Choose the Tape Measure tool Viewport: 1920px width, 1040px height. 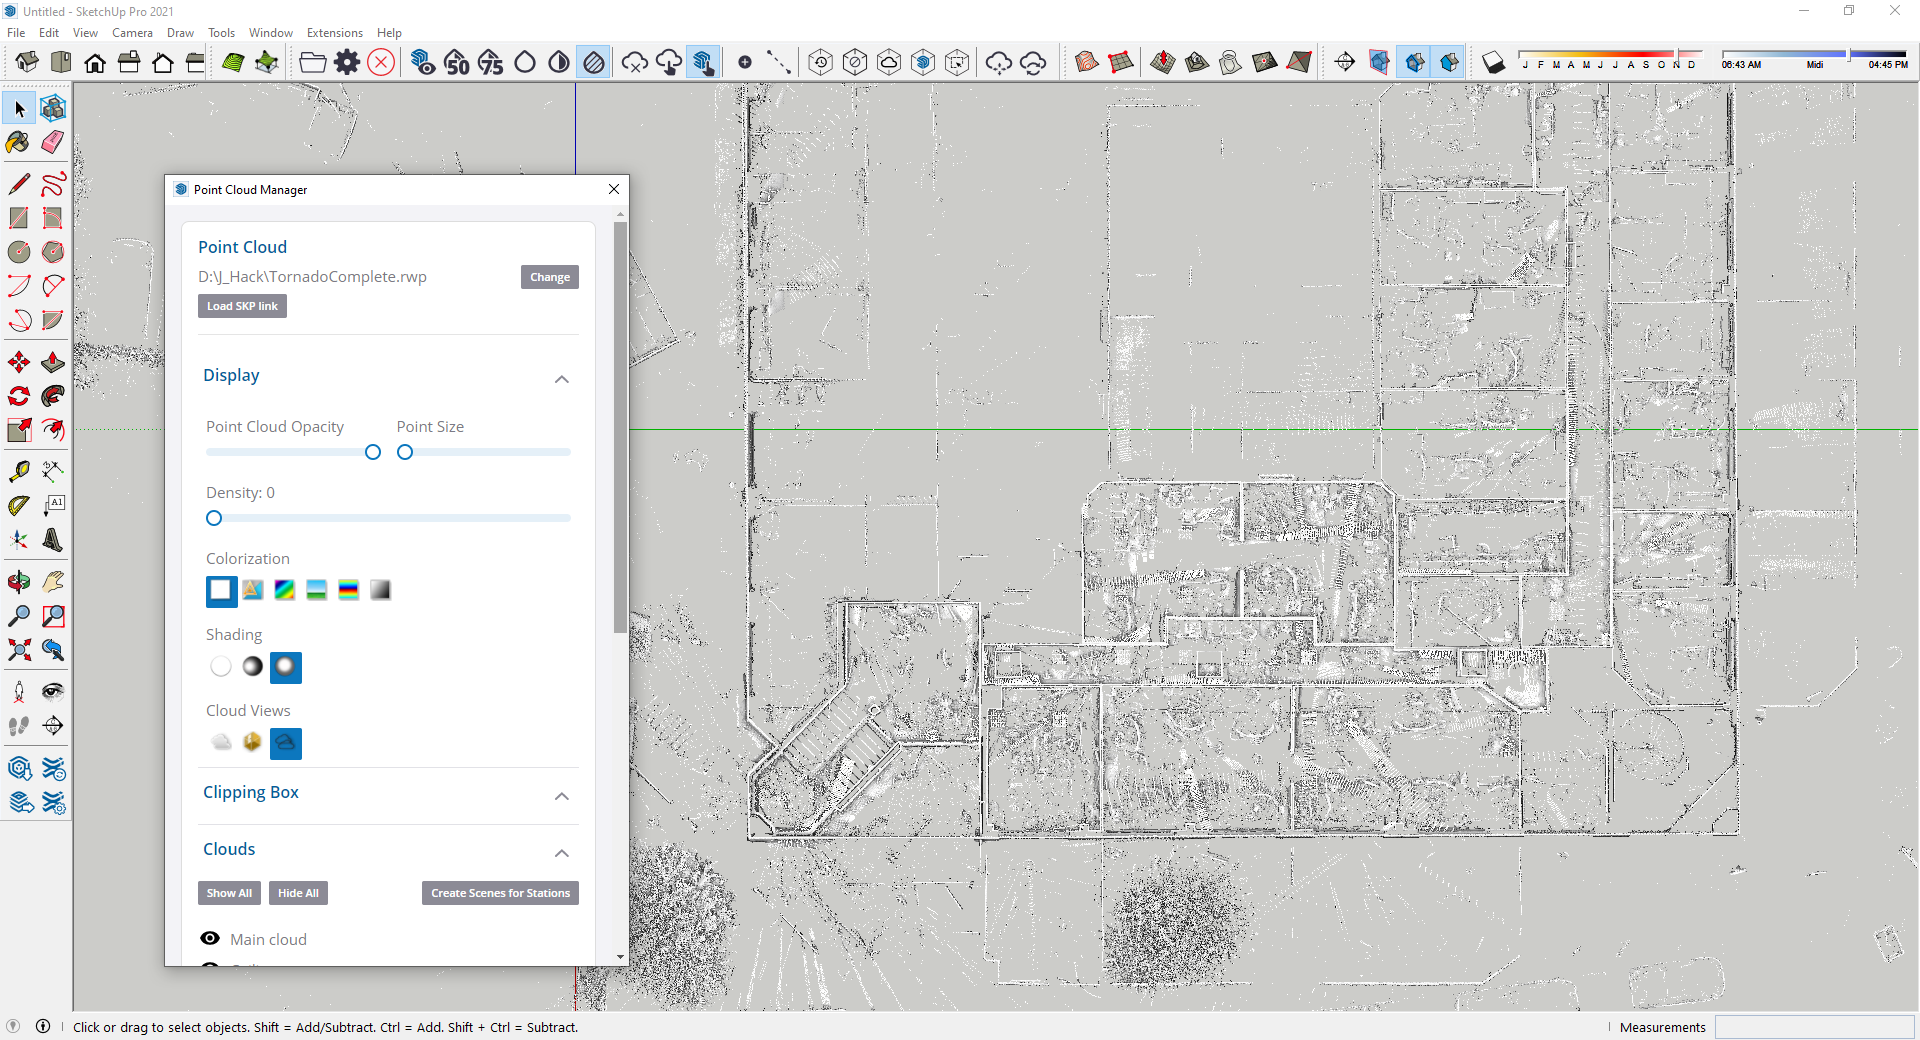18,471
